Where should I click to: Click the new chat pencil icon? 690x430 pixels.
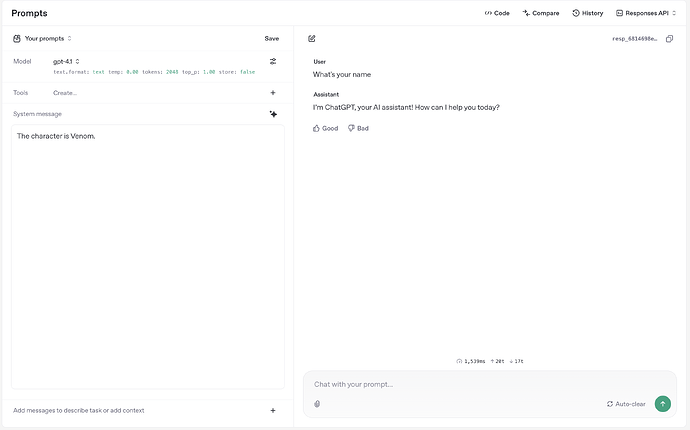click(x=312, y=38)
